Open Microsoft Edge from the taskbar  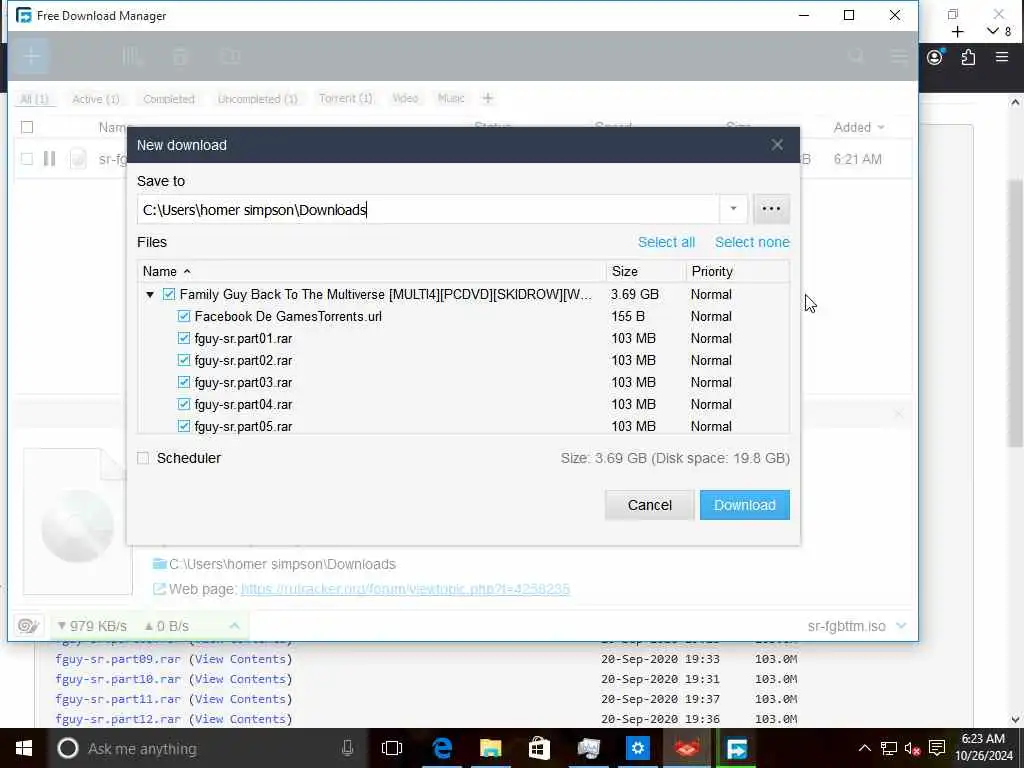[441, 748]
